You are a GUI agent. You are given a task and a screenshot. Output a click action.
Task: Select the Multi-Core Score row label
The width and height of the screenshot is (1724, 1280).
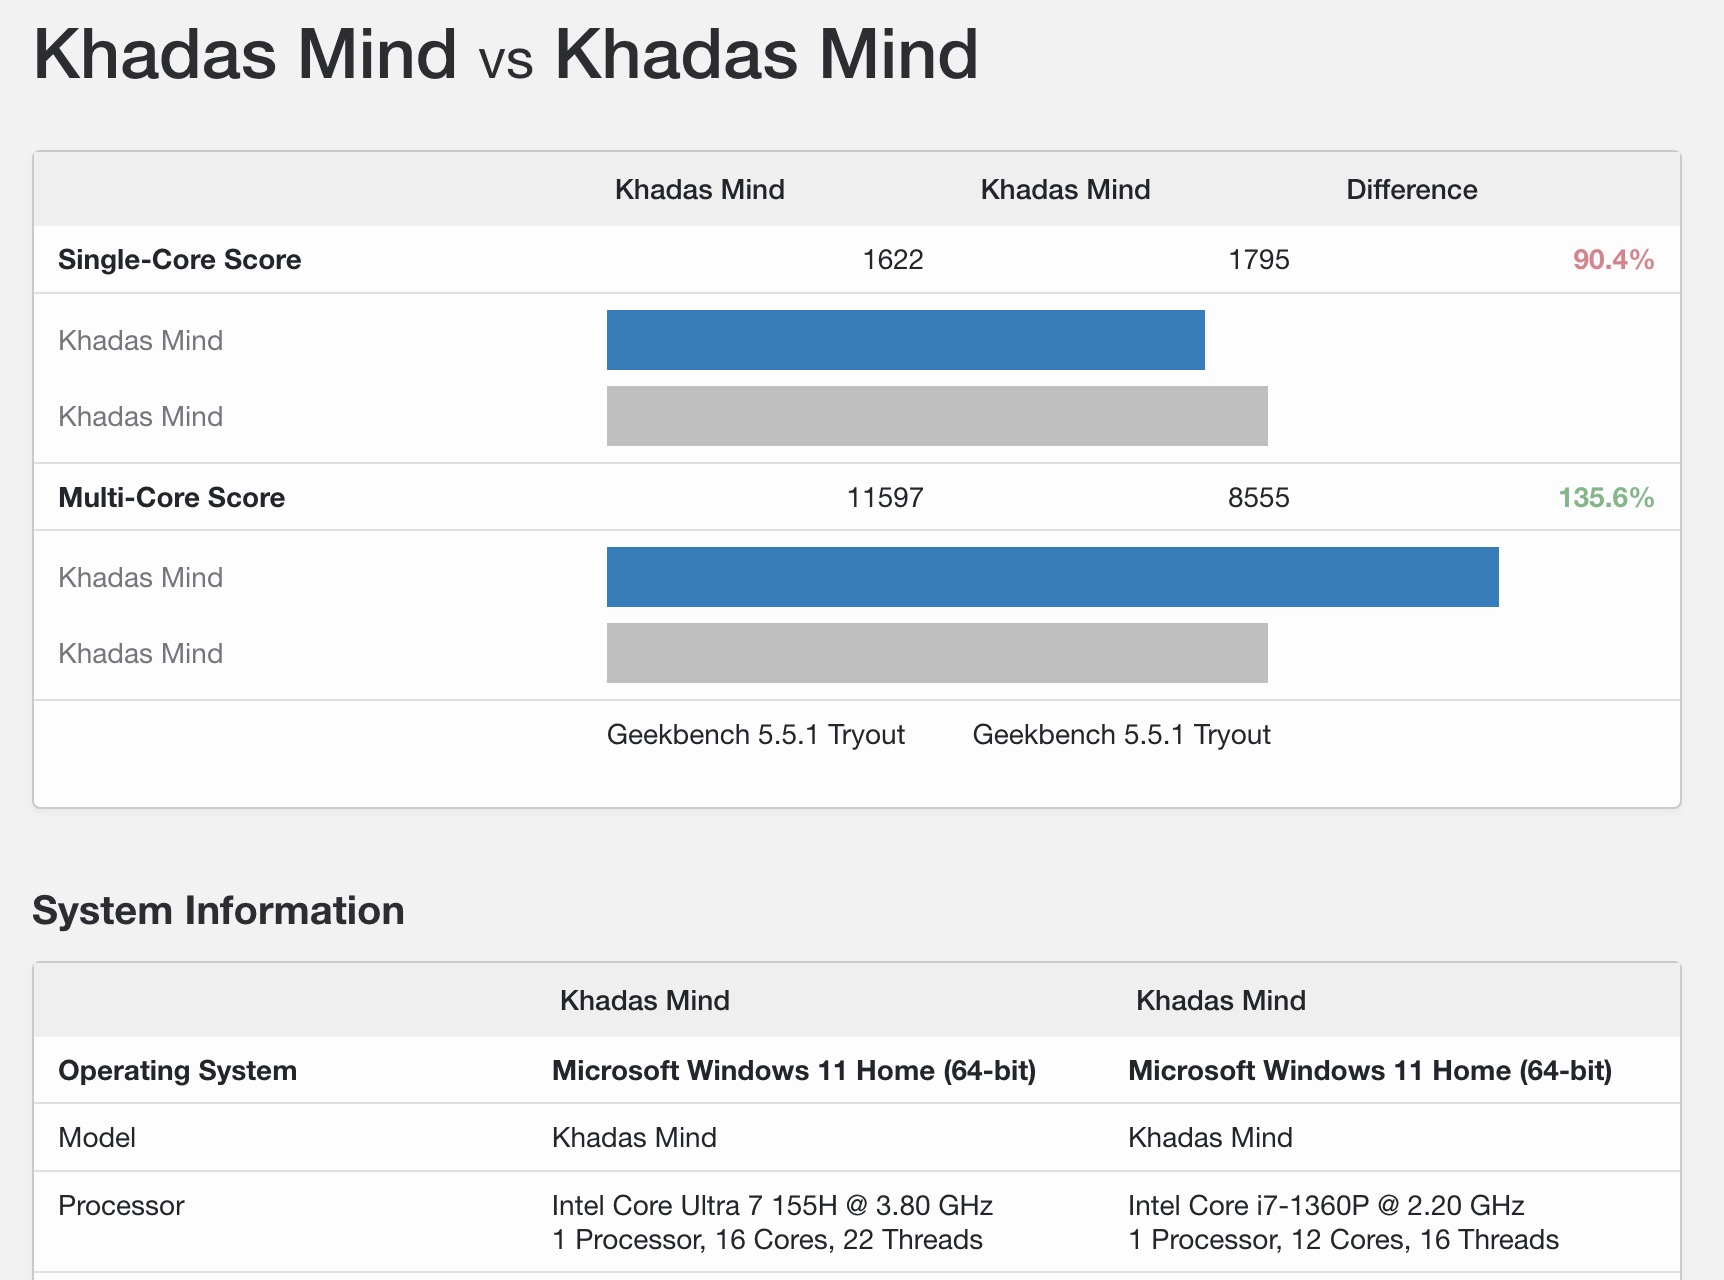coord(171,498)
